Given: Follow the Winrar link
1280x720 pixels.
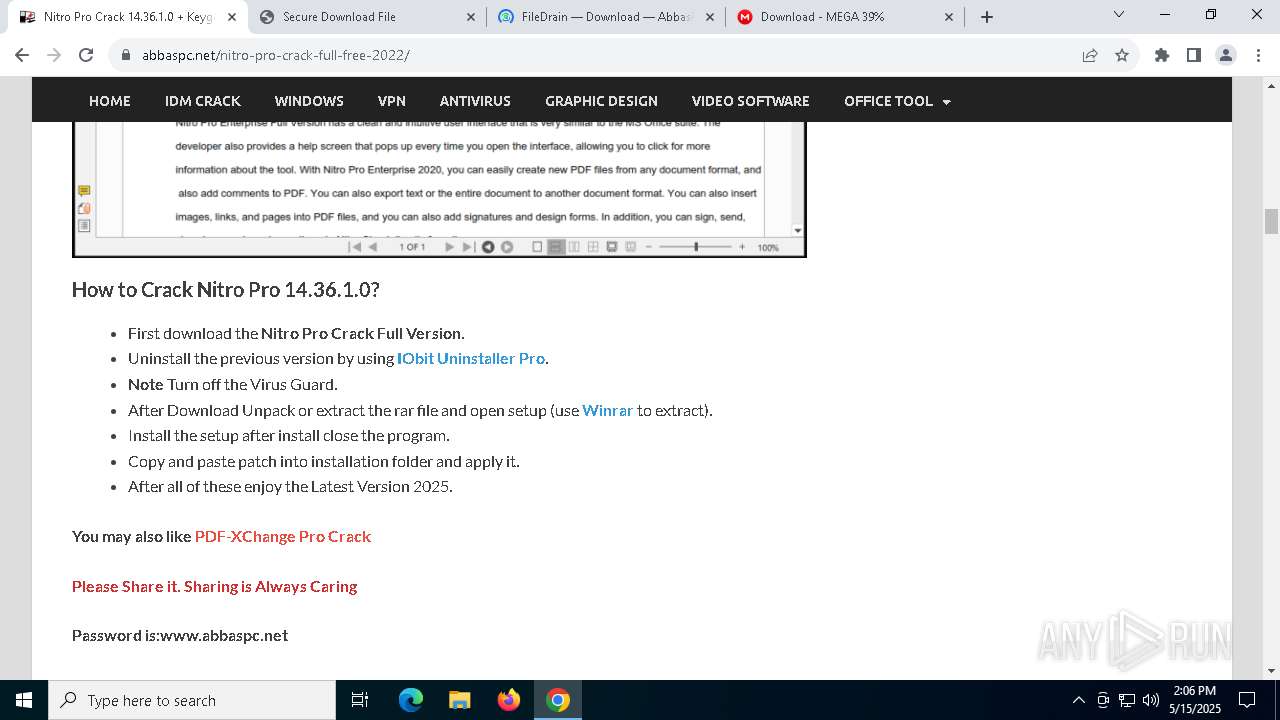Looking at the screenshot, I should pos(608,411).
